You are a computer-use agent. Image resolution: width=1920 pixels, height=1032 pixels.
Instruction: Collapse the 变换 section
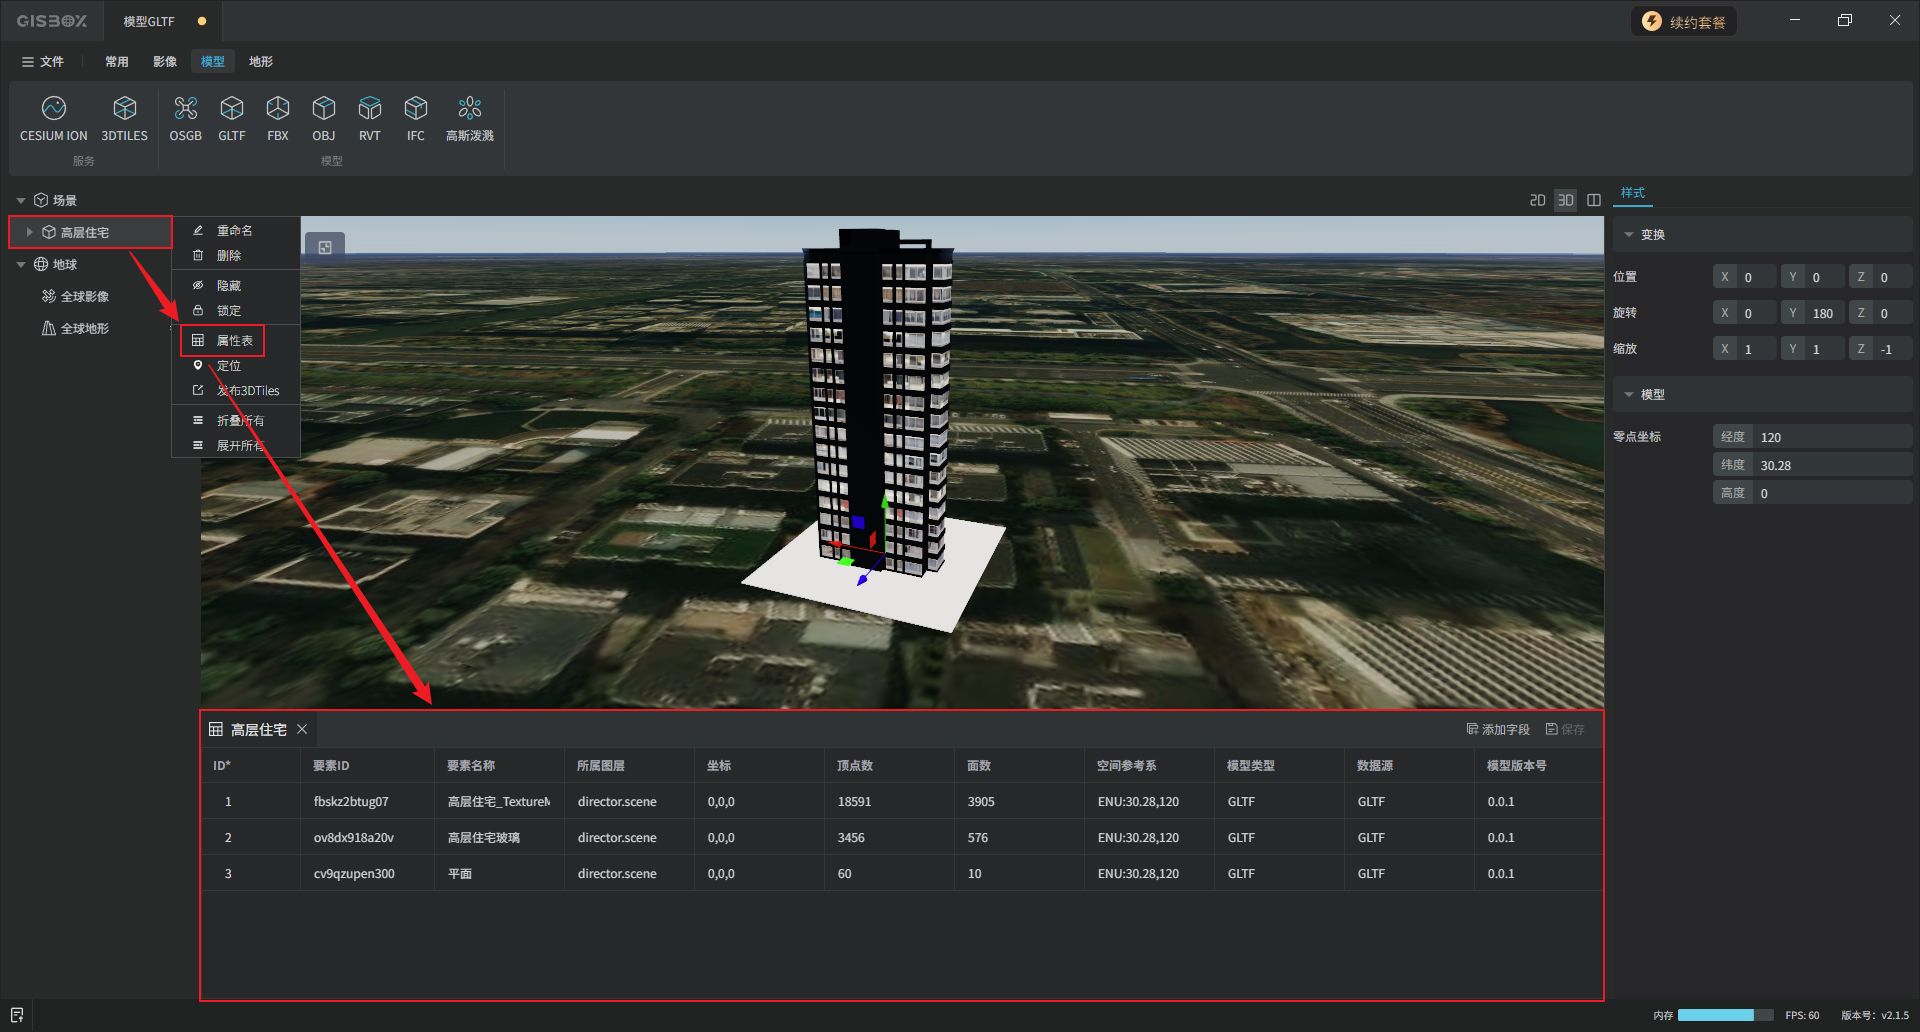1629,235
